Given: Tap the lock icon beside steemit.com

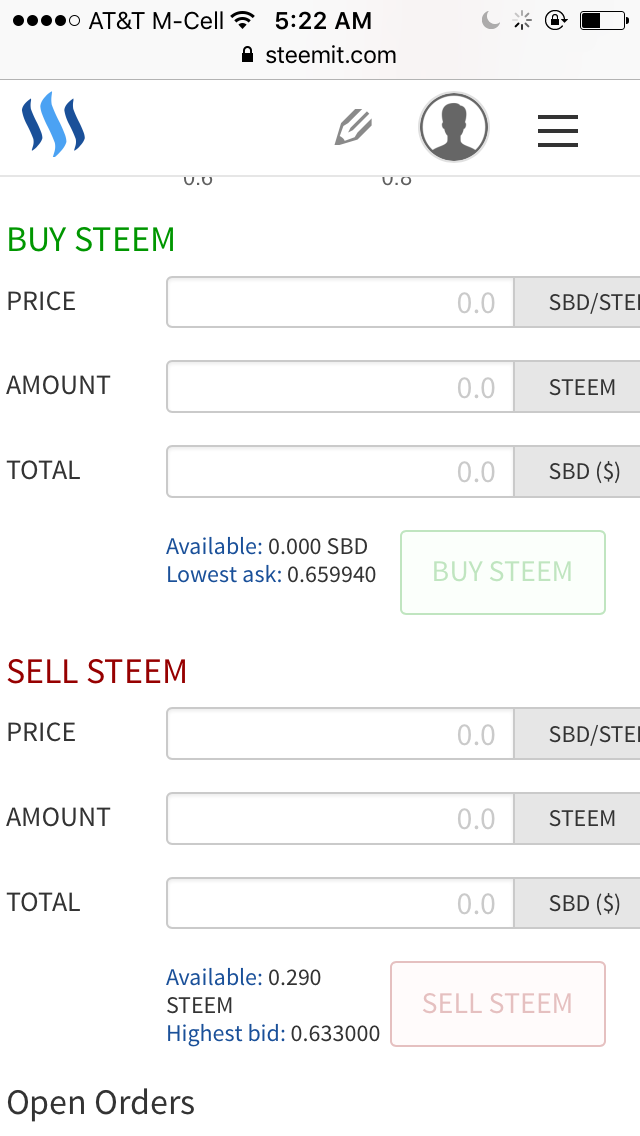Looking at the screenshot, I should 247,55.
